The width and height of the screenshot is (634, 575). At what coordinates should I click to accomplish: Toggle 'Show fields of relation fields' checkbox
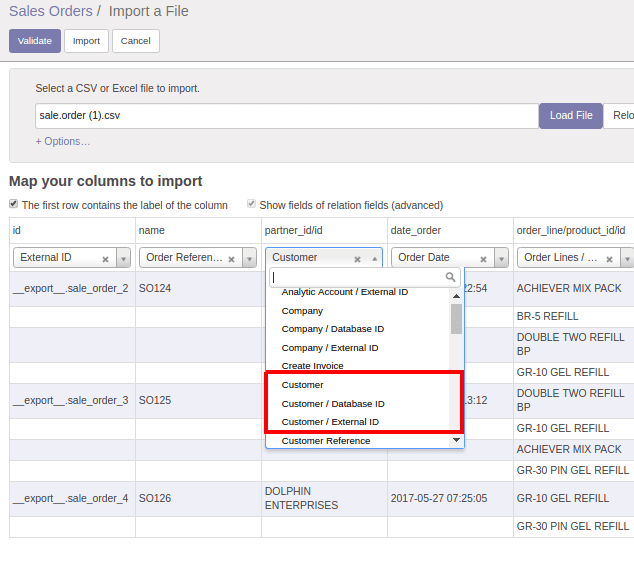(x=251, y=203)
